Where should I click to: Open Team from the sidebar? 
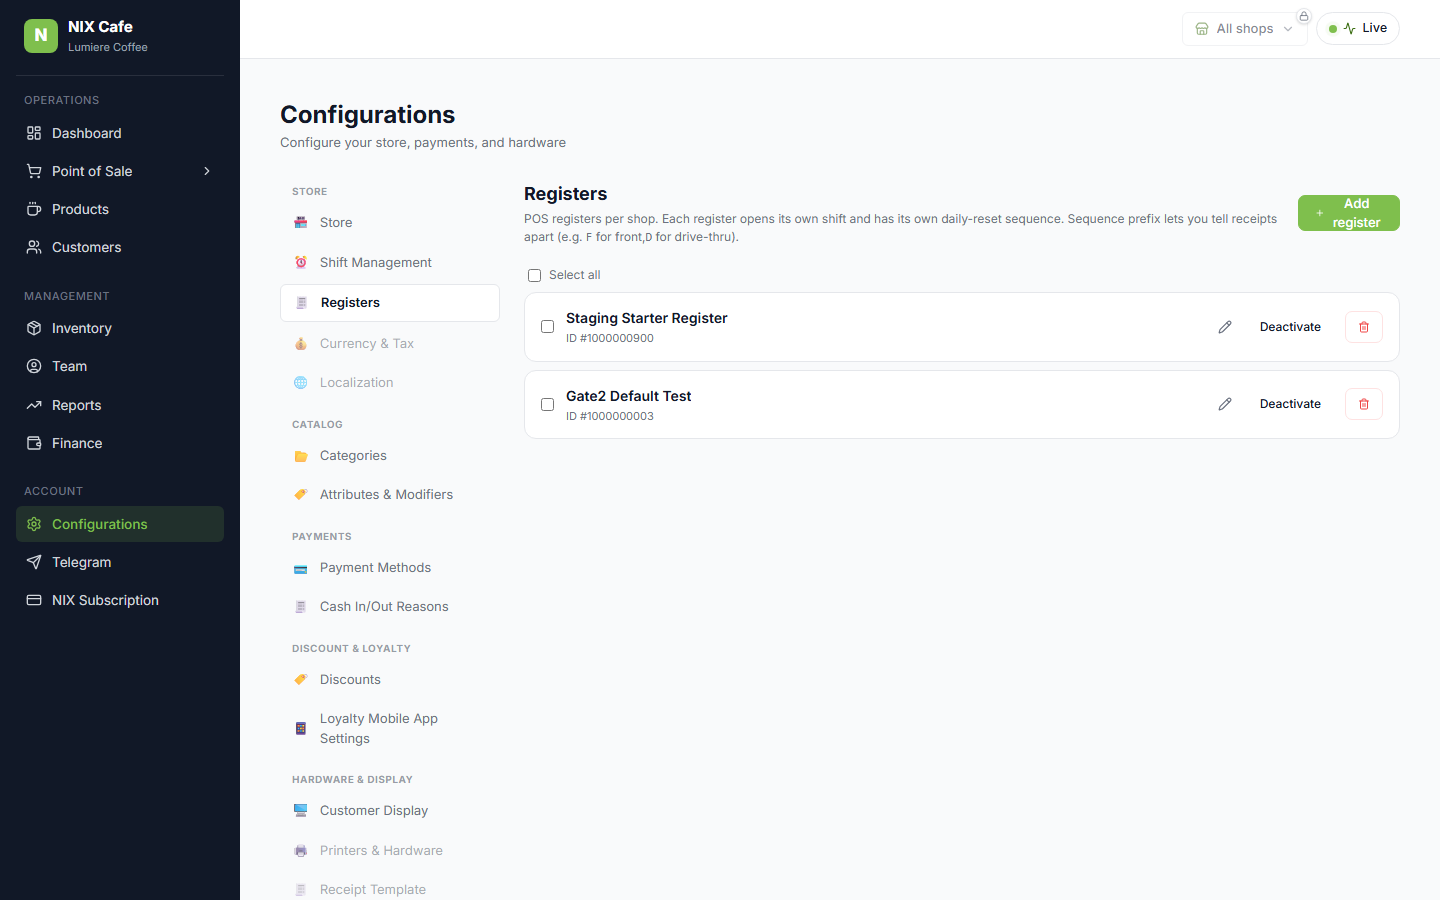(x=120, y=366)
